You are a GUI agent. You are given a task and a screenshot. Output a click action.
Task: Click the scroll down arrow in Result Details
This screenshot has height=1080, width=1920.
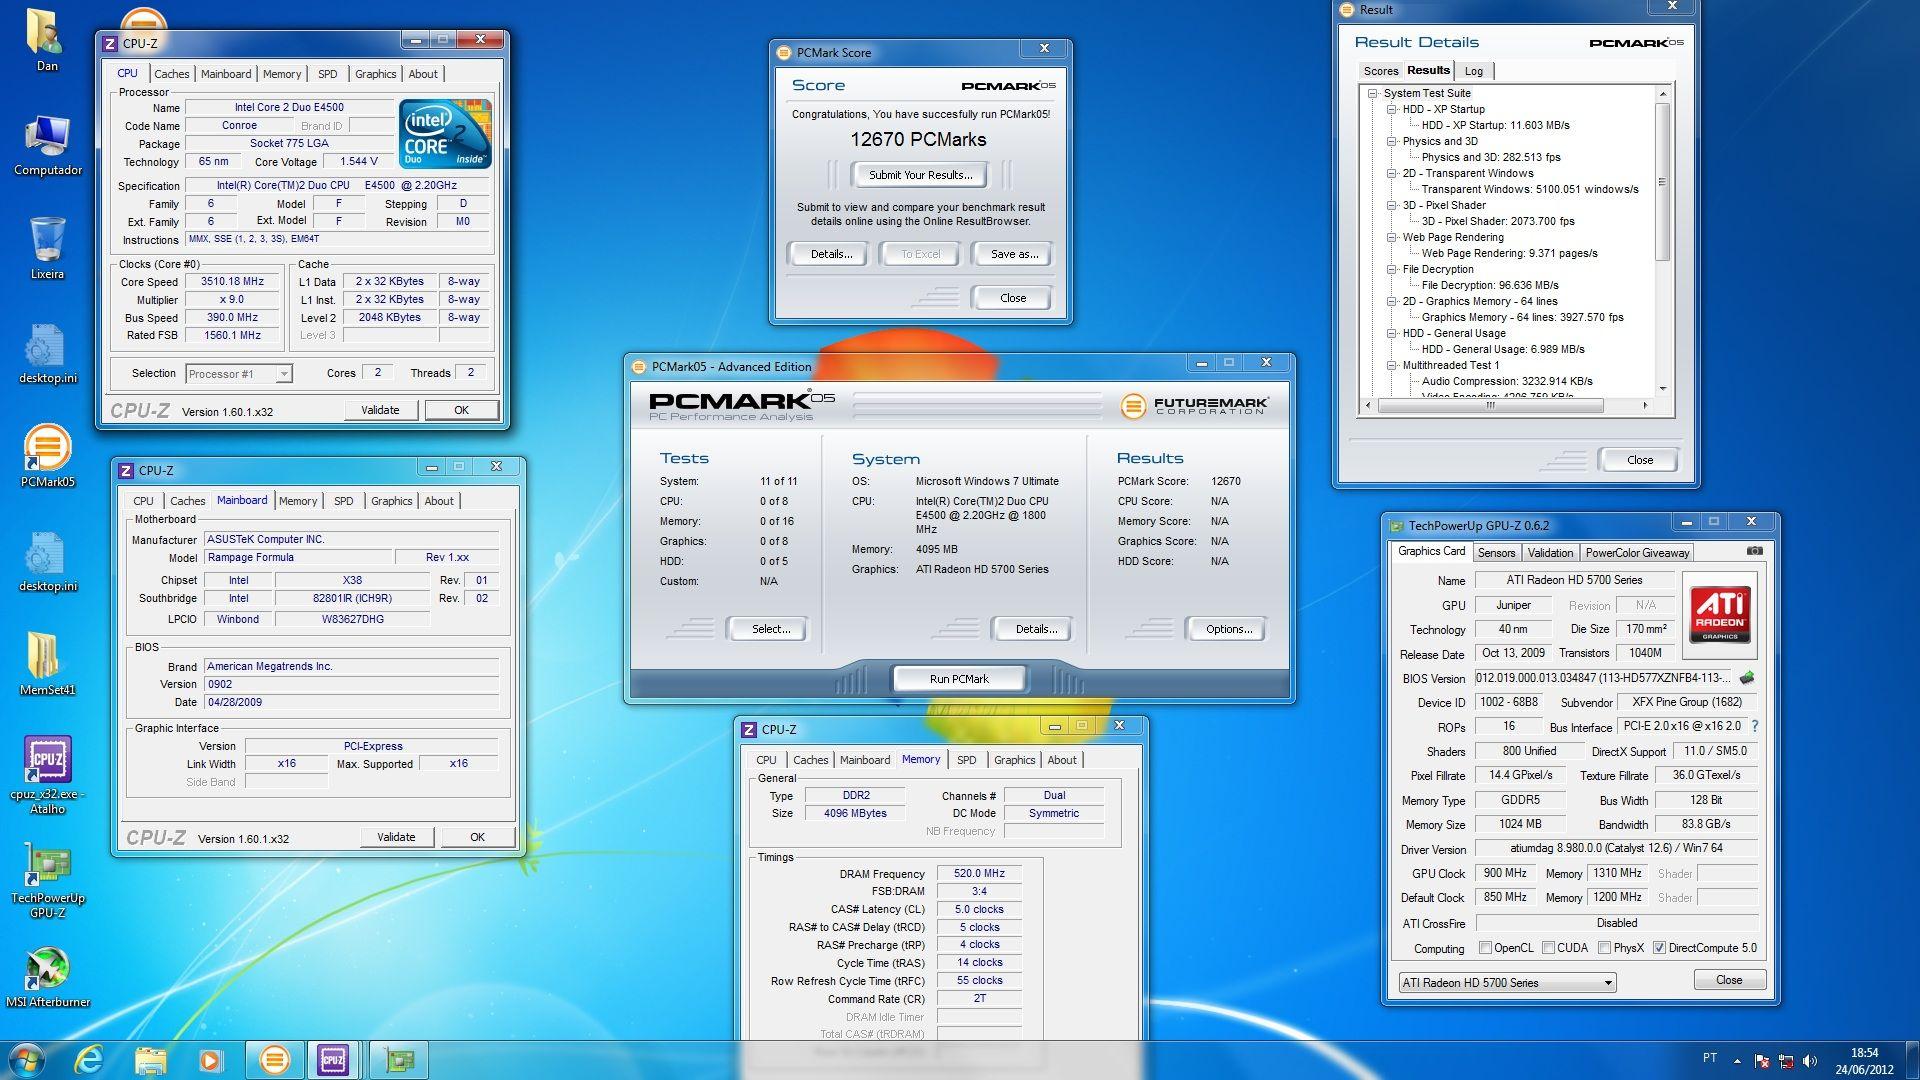[1662, 389]
